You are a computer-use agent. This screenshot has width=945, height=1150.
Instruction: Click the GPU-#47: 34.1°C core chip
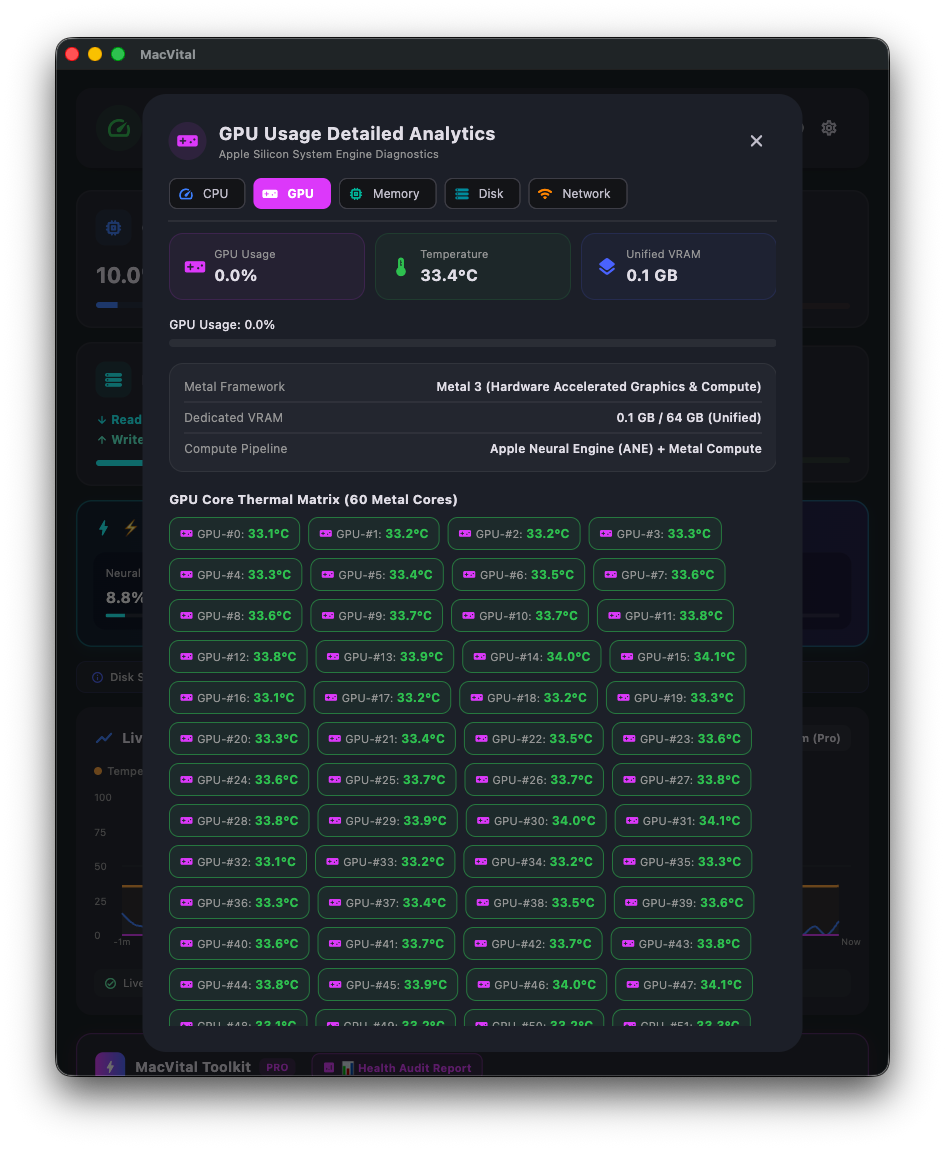click(x=684, y=985)
